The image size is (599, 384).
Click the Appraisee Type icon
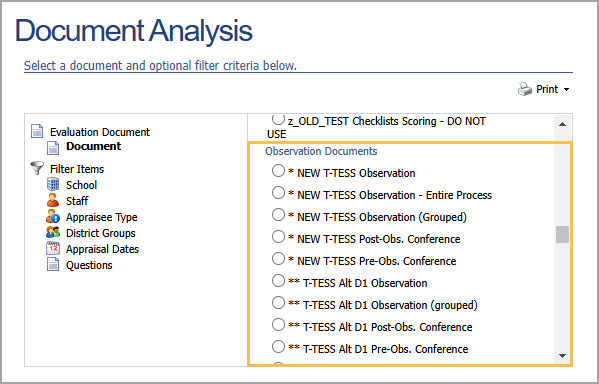[53, 216]
